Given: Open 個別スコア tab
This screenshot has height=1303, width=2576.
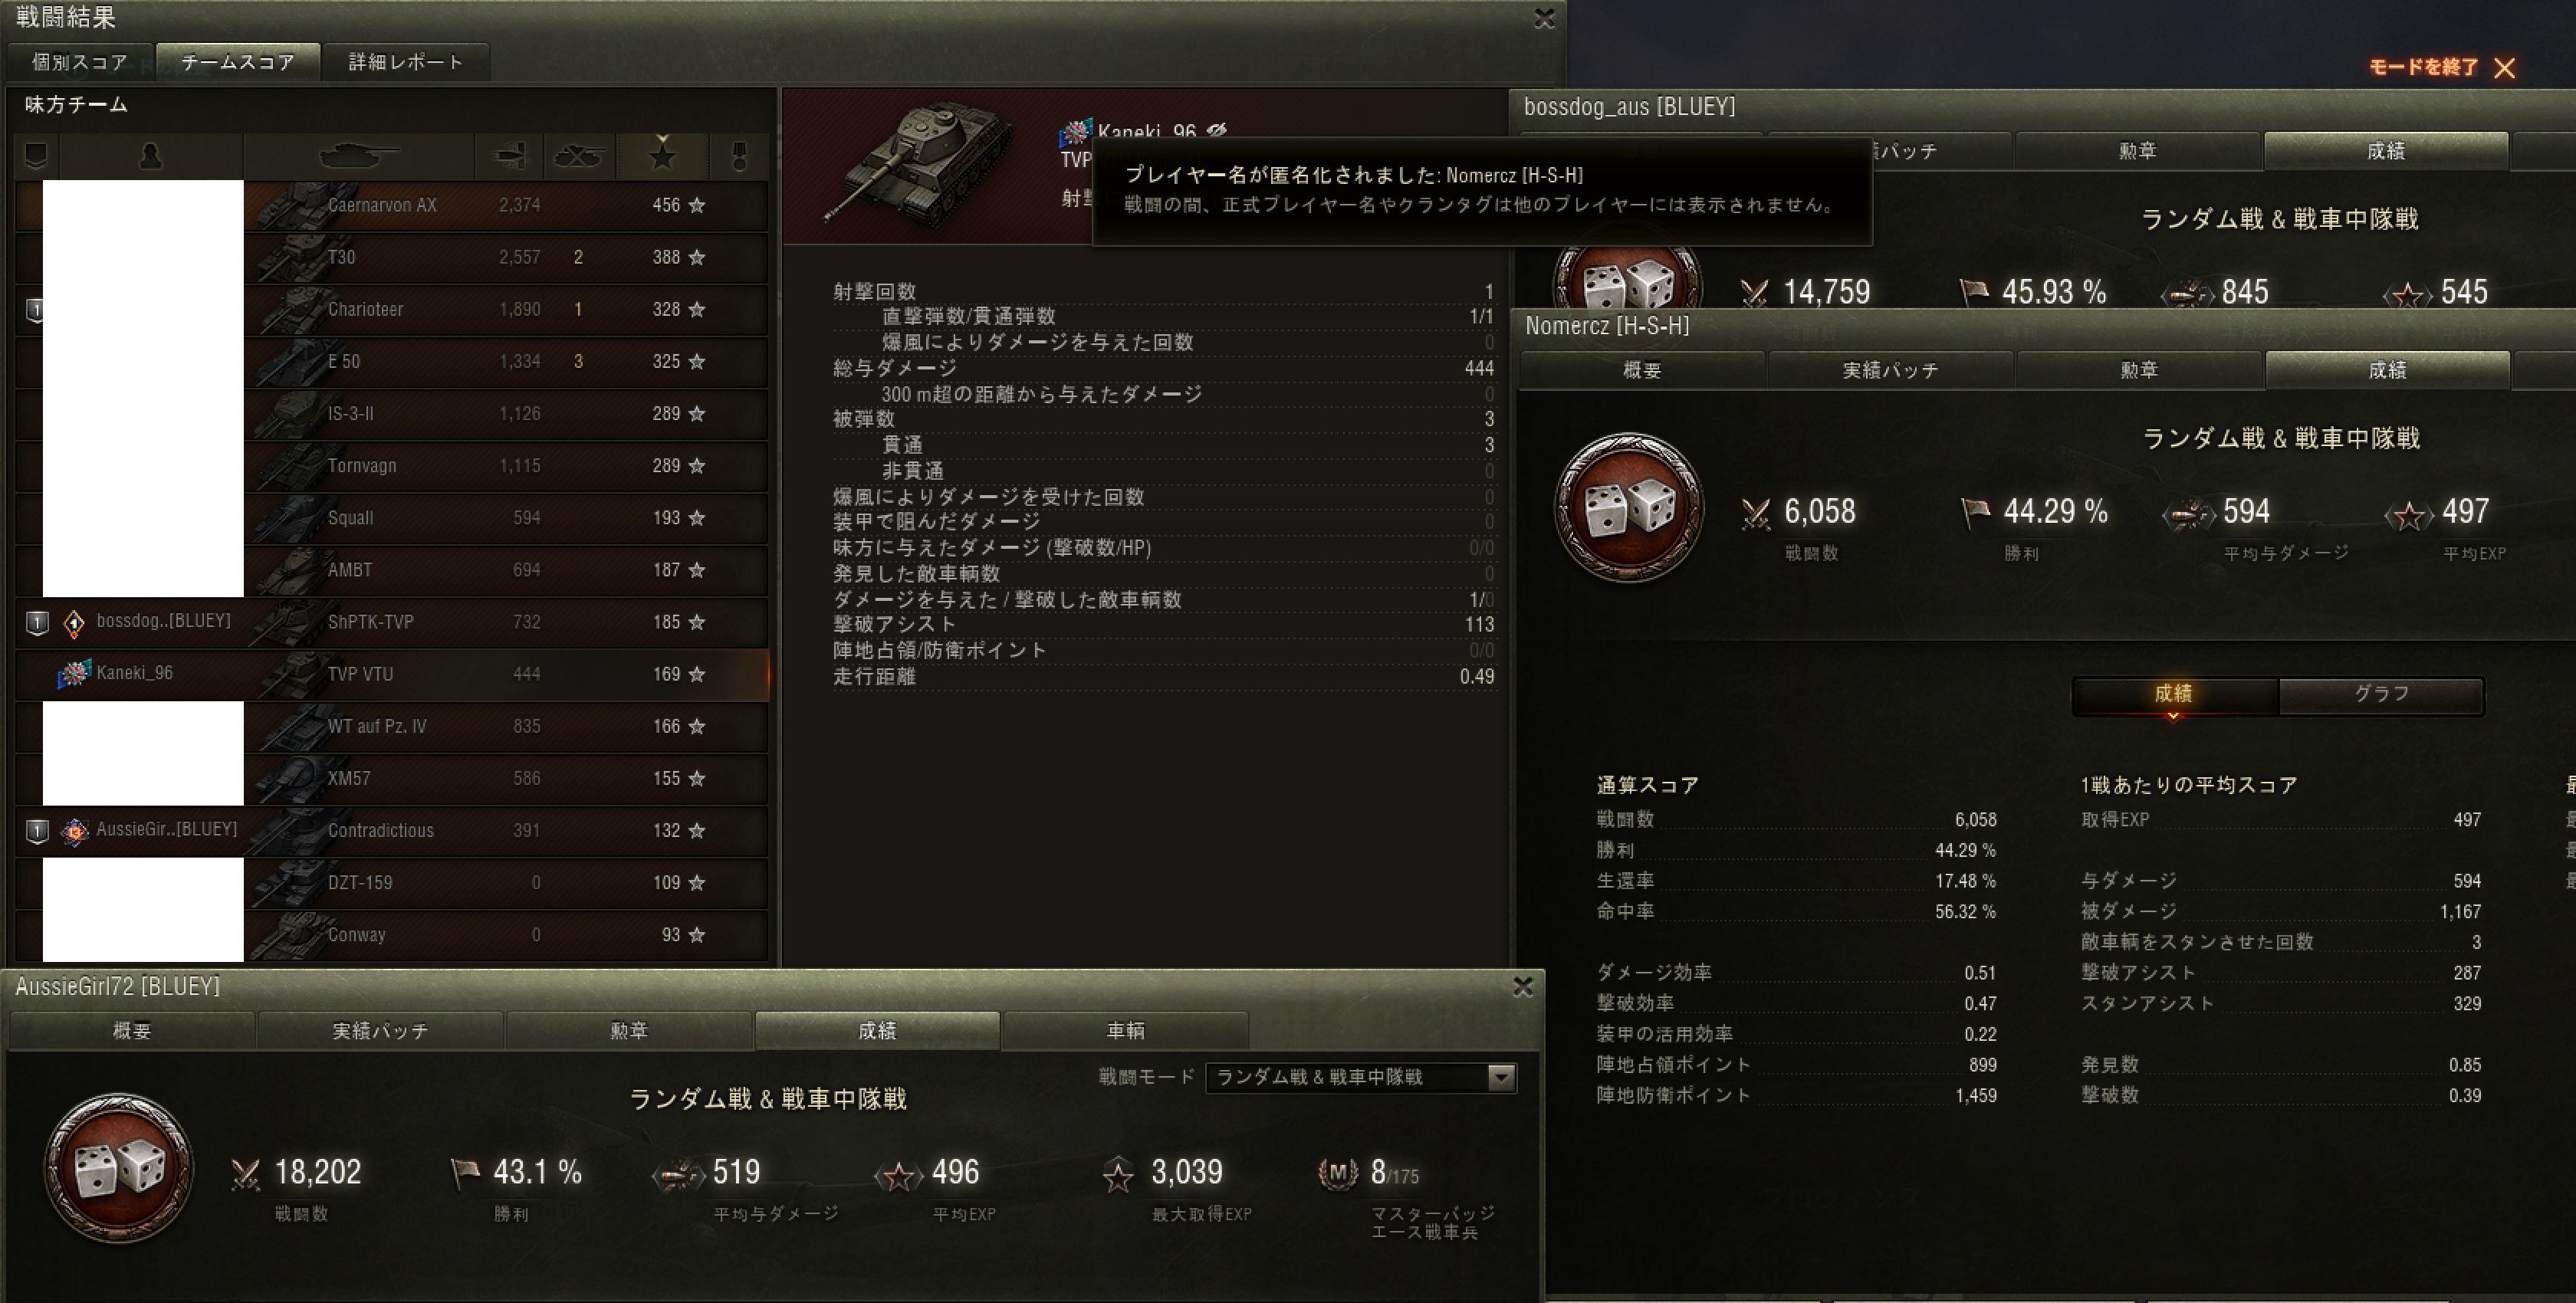Looking at the screenshot, I should 80,62.
